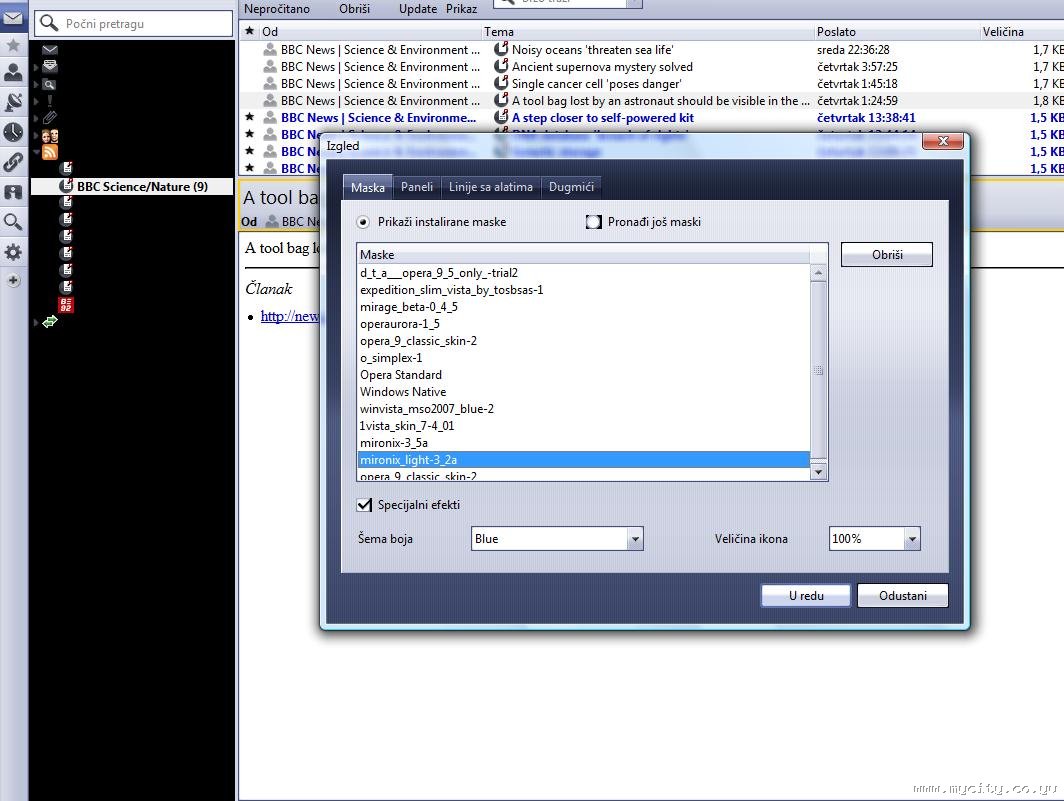Switch to the Dugmići tab

click(571, 187)
